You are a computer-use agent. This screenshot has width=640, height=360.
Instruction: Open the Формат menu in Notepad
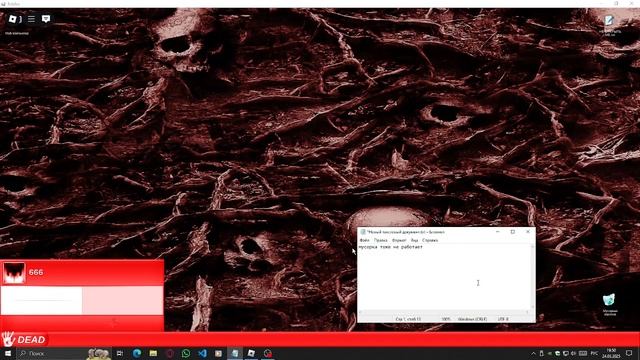(399, 240)
